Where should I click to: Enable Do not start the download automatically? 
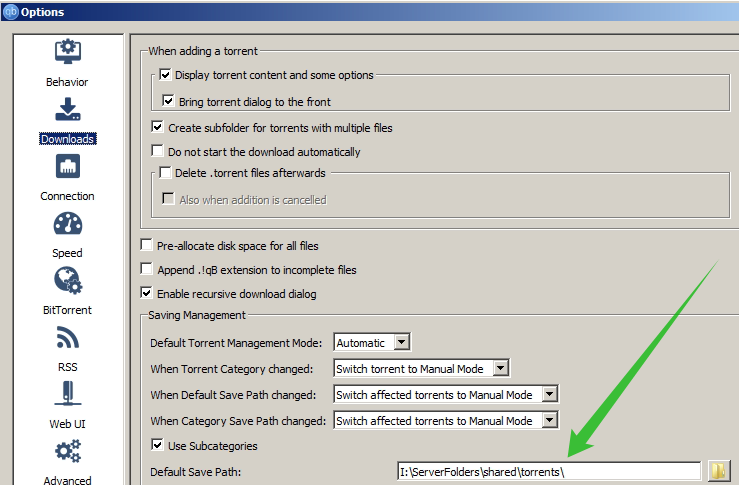[x=158, y=152]
